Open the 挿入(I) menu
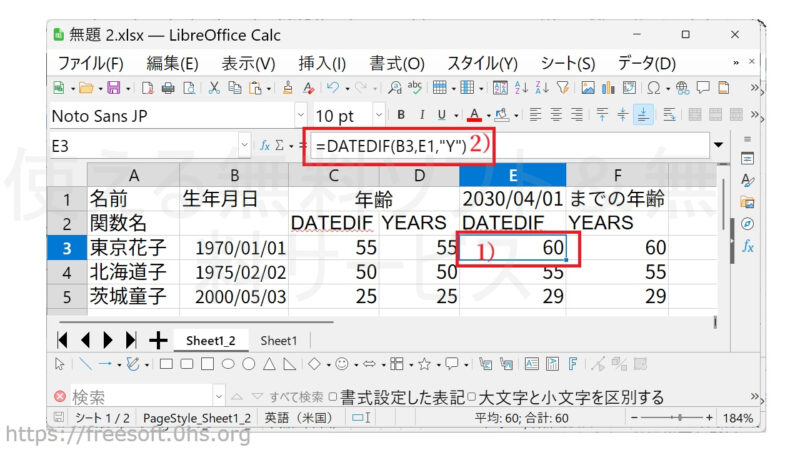Viewport: 800px width, 450px height. click(x=322, y=62)
